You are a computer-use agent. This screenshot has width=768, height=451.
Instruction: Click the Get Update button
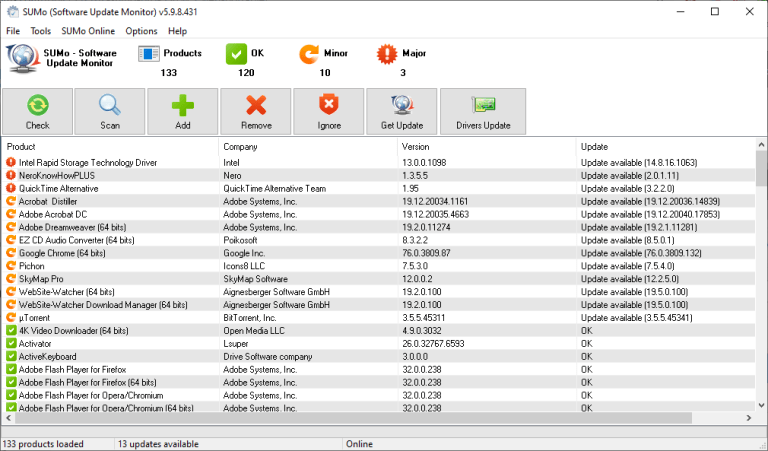click(402, 112)
